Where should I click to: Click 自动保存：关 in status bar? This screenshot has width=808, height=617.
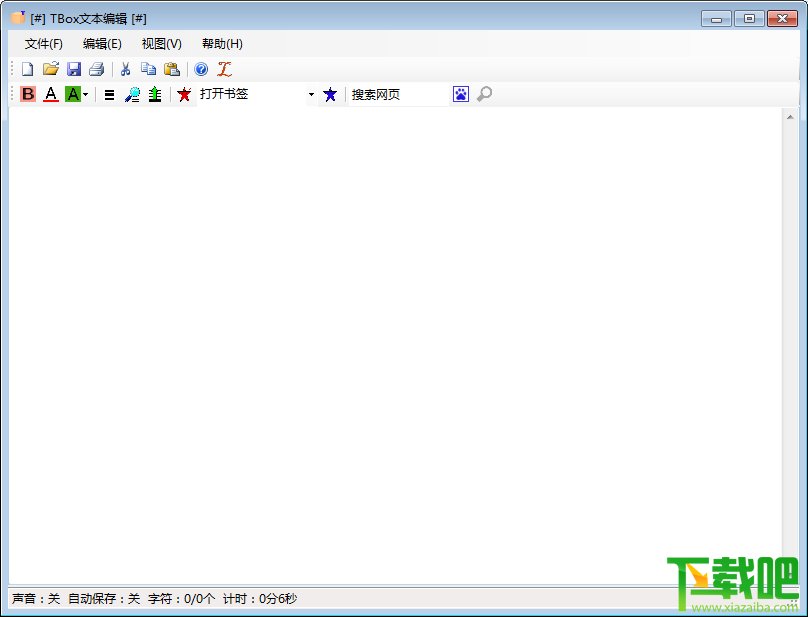click(104, 599)
